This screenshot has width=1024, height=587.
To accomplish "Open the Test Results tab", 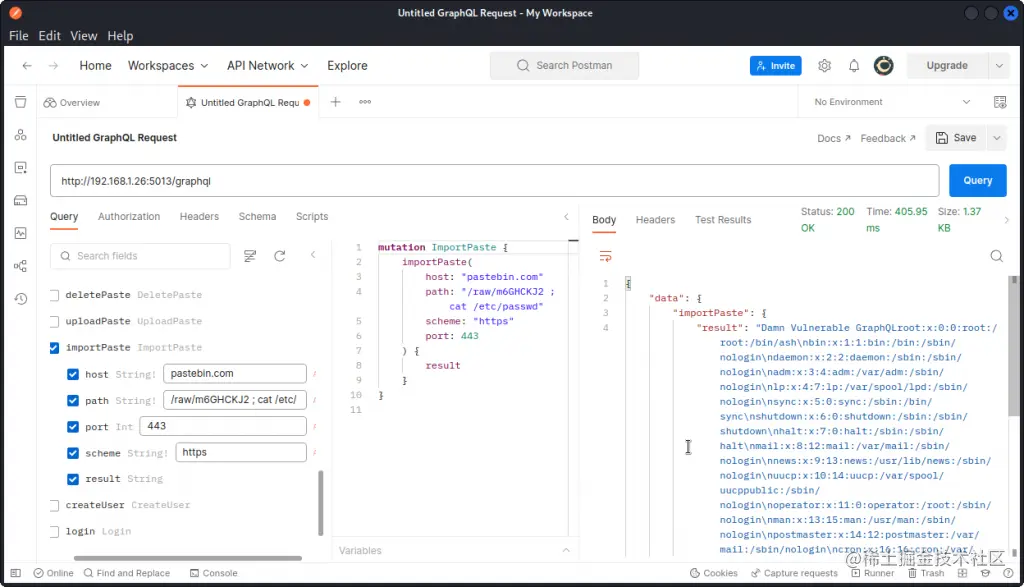I will pyautogui.click(x=723, y=220).
